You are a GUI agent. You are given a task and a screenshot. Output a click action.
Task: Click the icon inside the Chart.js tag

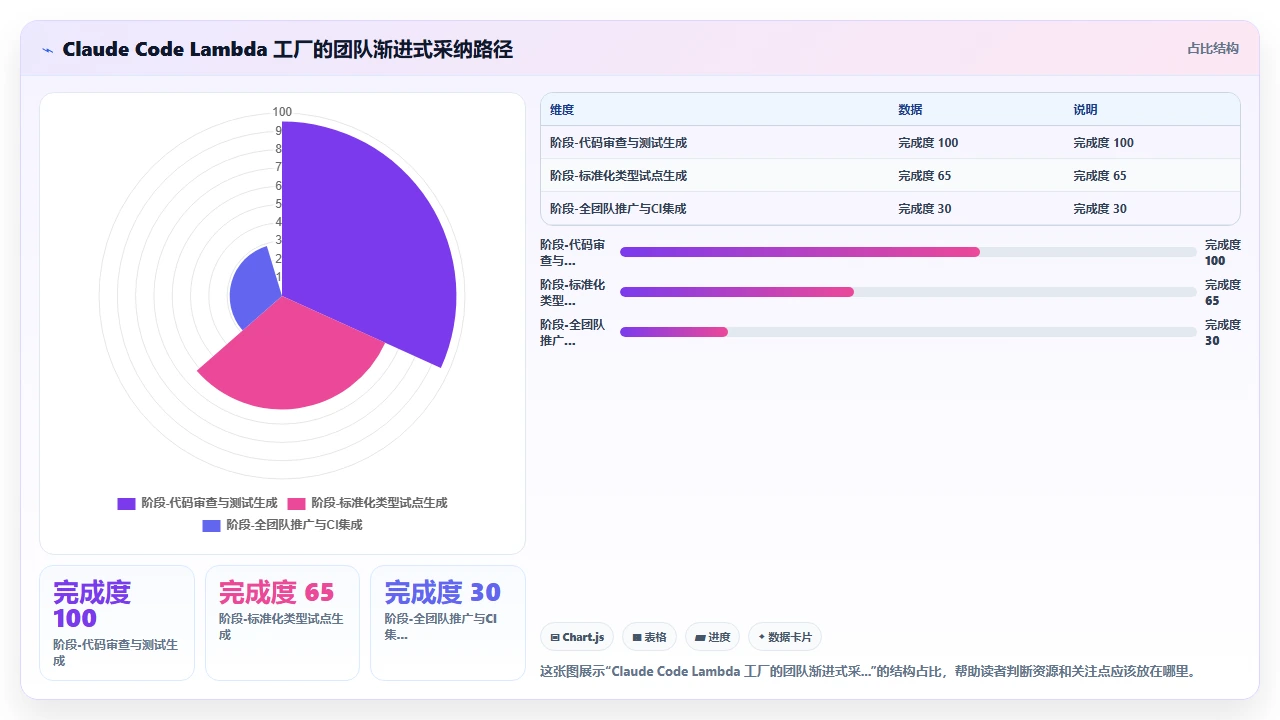tap(555, 637)
